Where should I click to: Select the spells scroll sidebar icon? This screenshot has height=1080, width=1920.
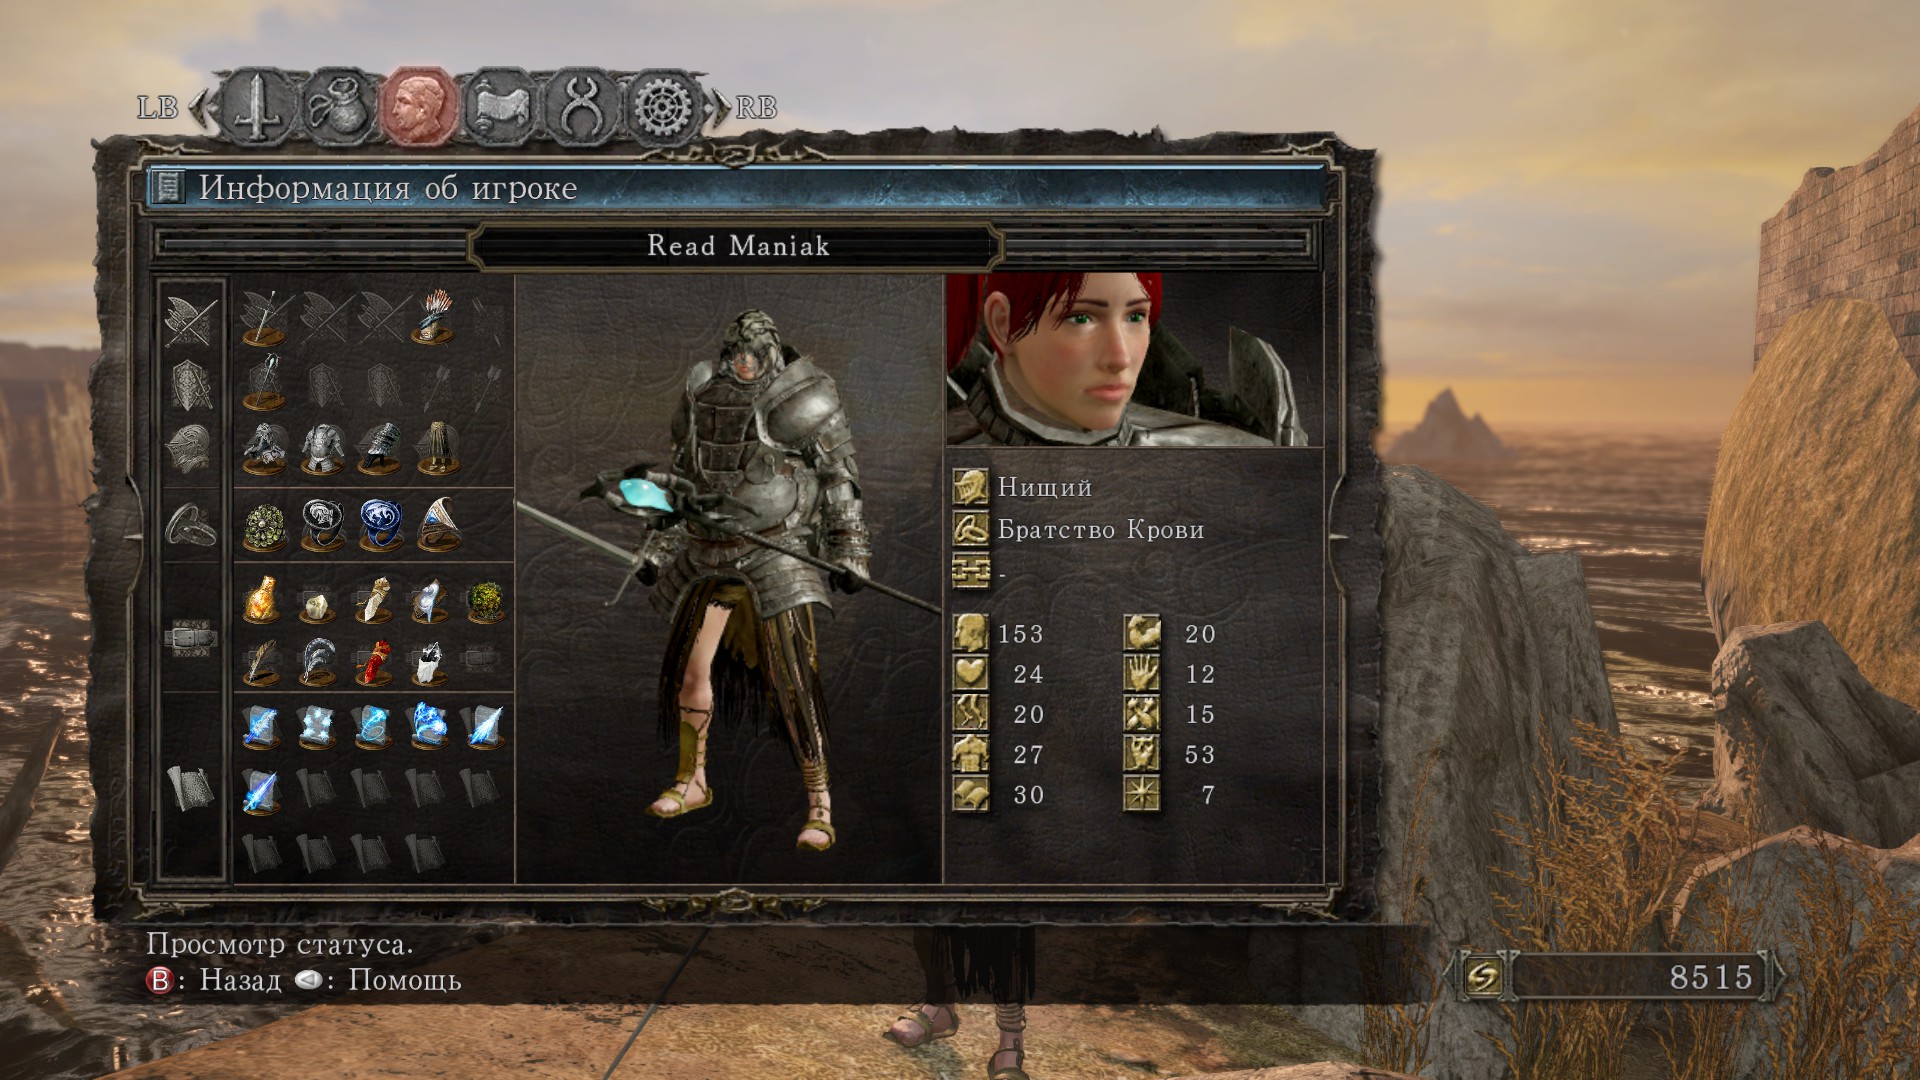point(191,787)
